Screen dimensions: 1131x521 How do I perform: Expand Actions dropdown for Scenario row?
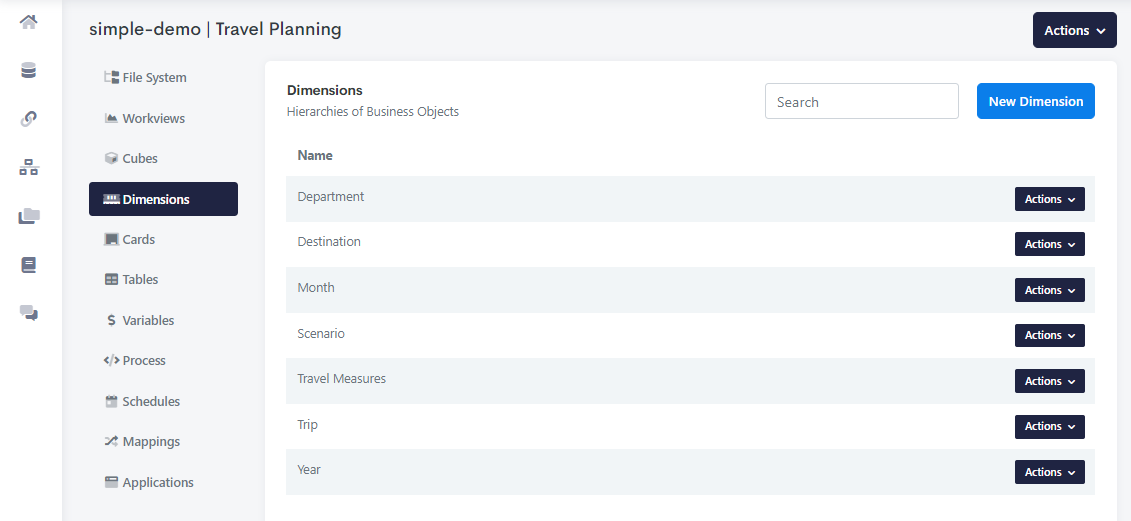pyautogui.click(x=1049, y=335)
